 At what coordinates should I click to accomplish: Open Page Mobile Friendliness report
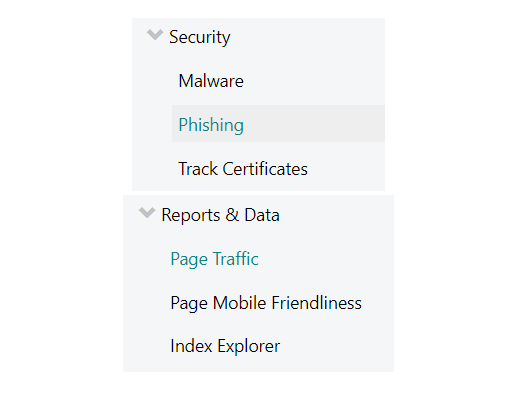(266, 303)
